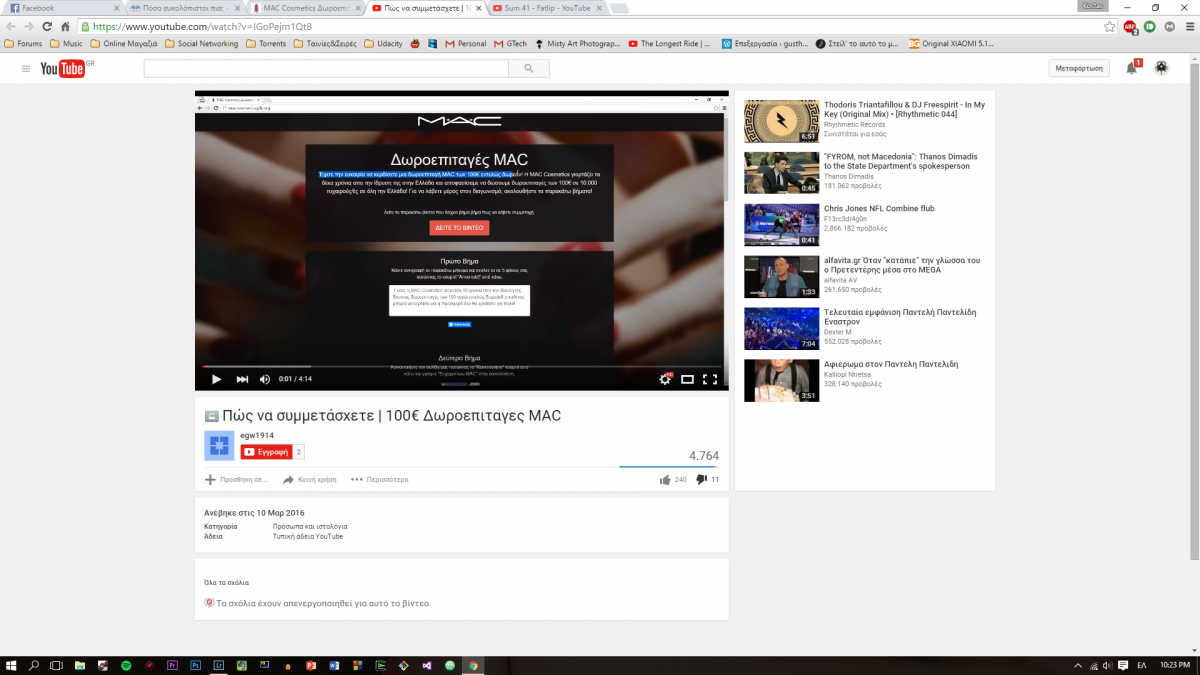This screenshot has height=675, width=1200.
Task: Play the video with the play button
Action: coord(216,379)
